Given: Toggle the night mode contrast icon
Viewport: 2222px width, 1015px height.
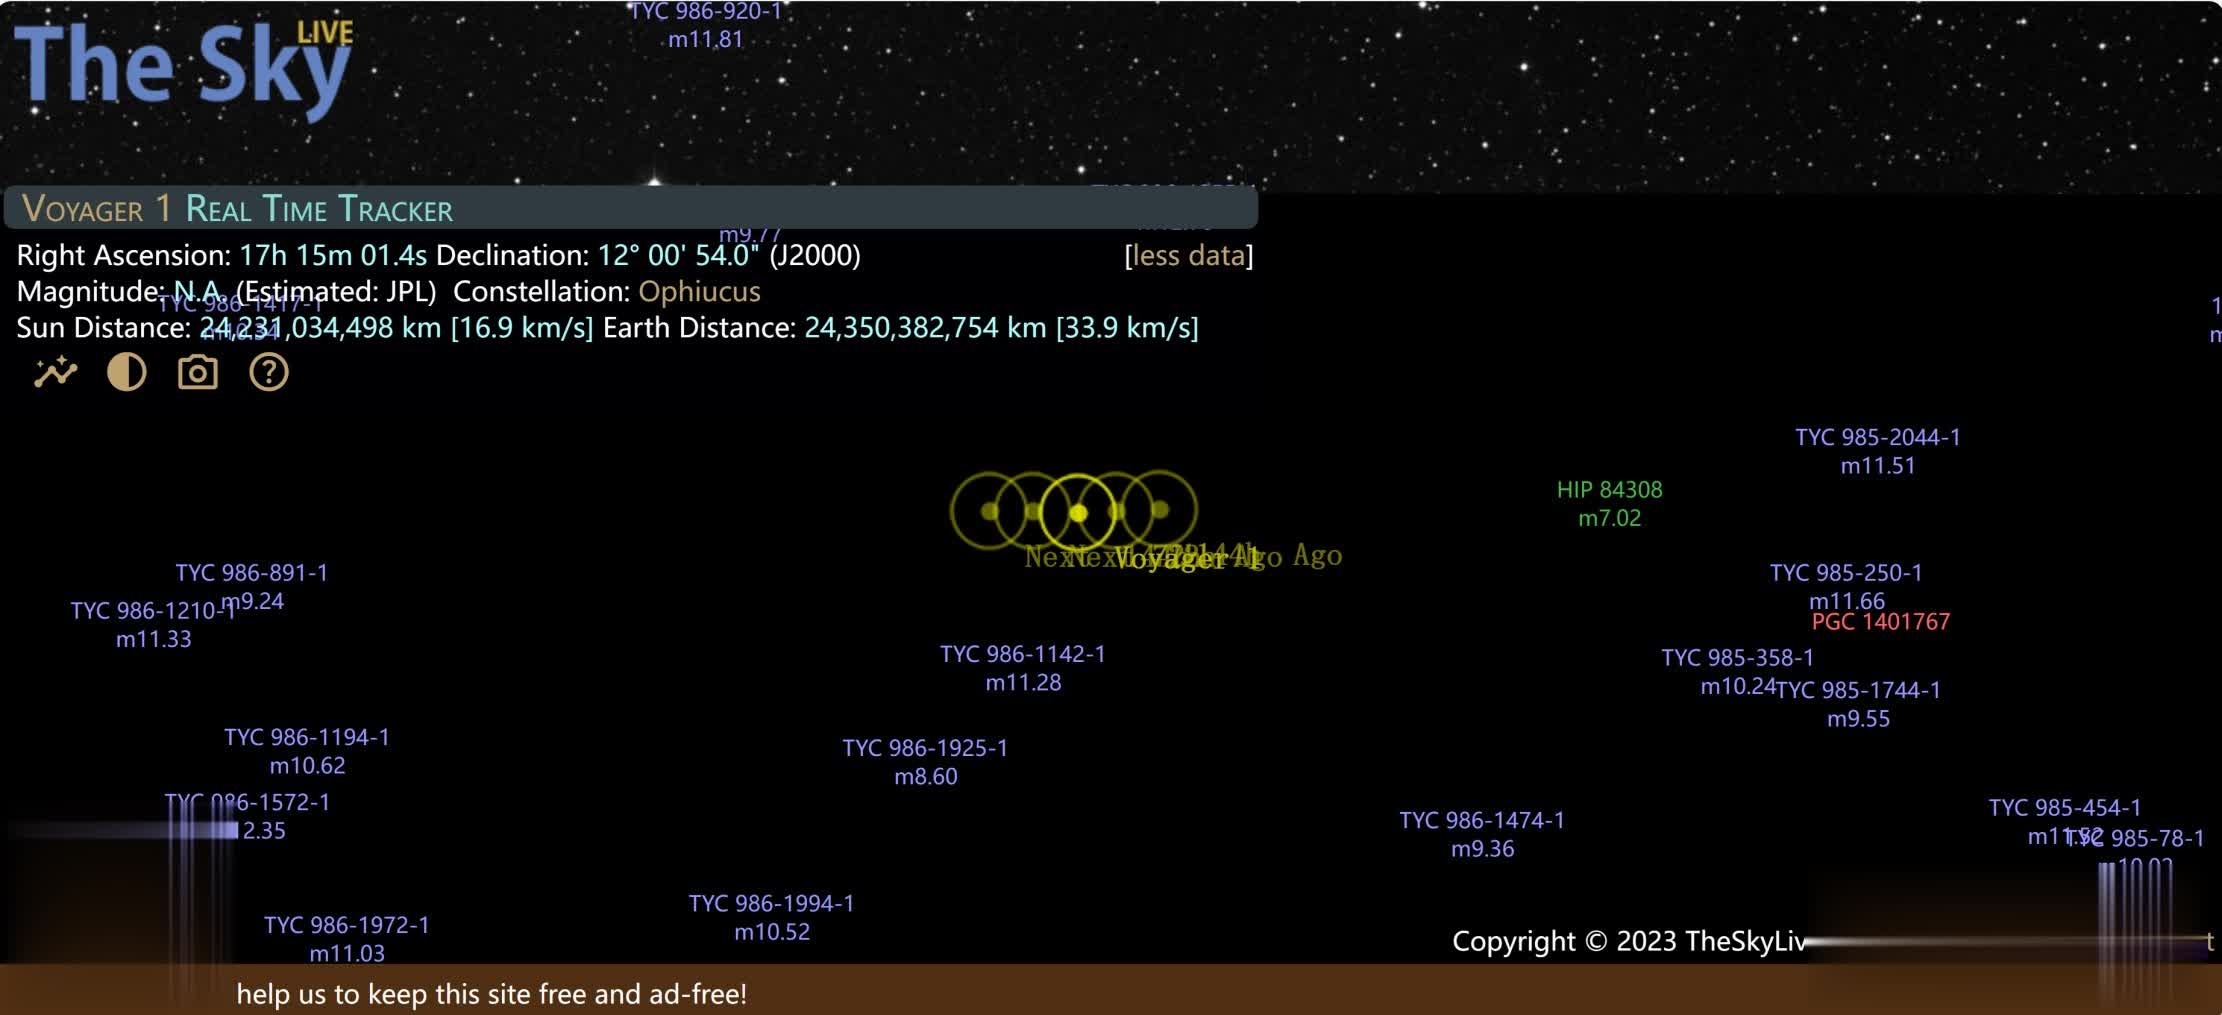Looking at the screenshot, I should click(x=127, y=373).
